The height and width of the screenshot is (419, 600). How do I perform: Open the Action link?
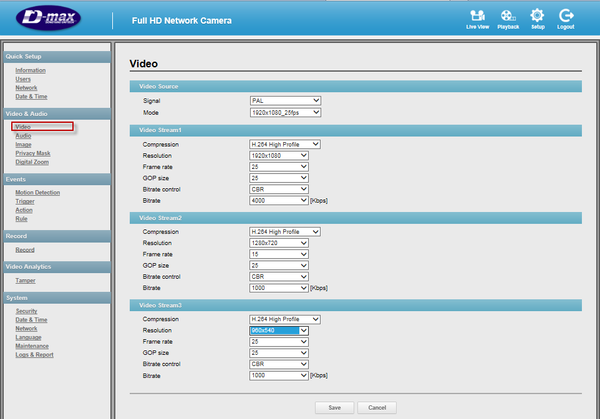[24, 210]
